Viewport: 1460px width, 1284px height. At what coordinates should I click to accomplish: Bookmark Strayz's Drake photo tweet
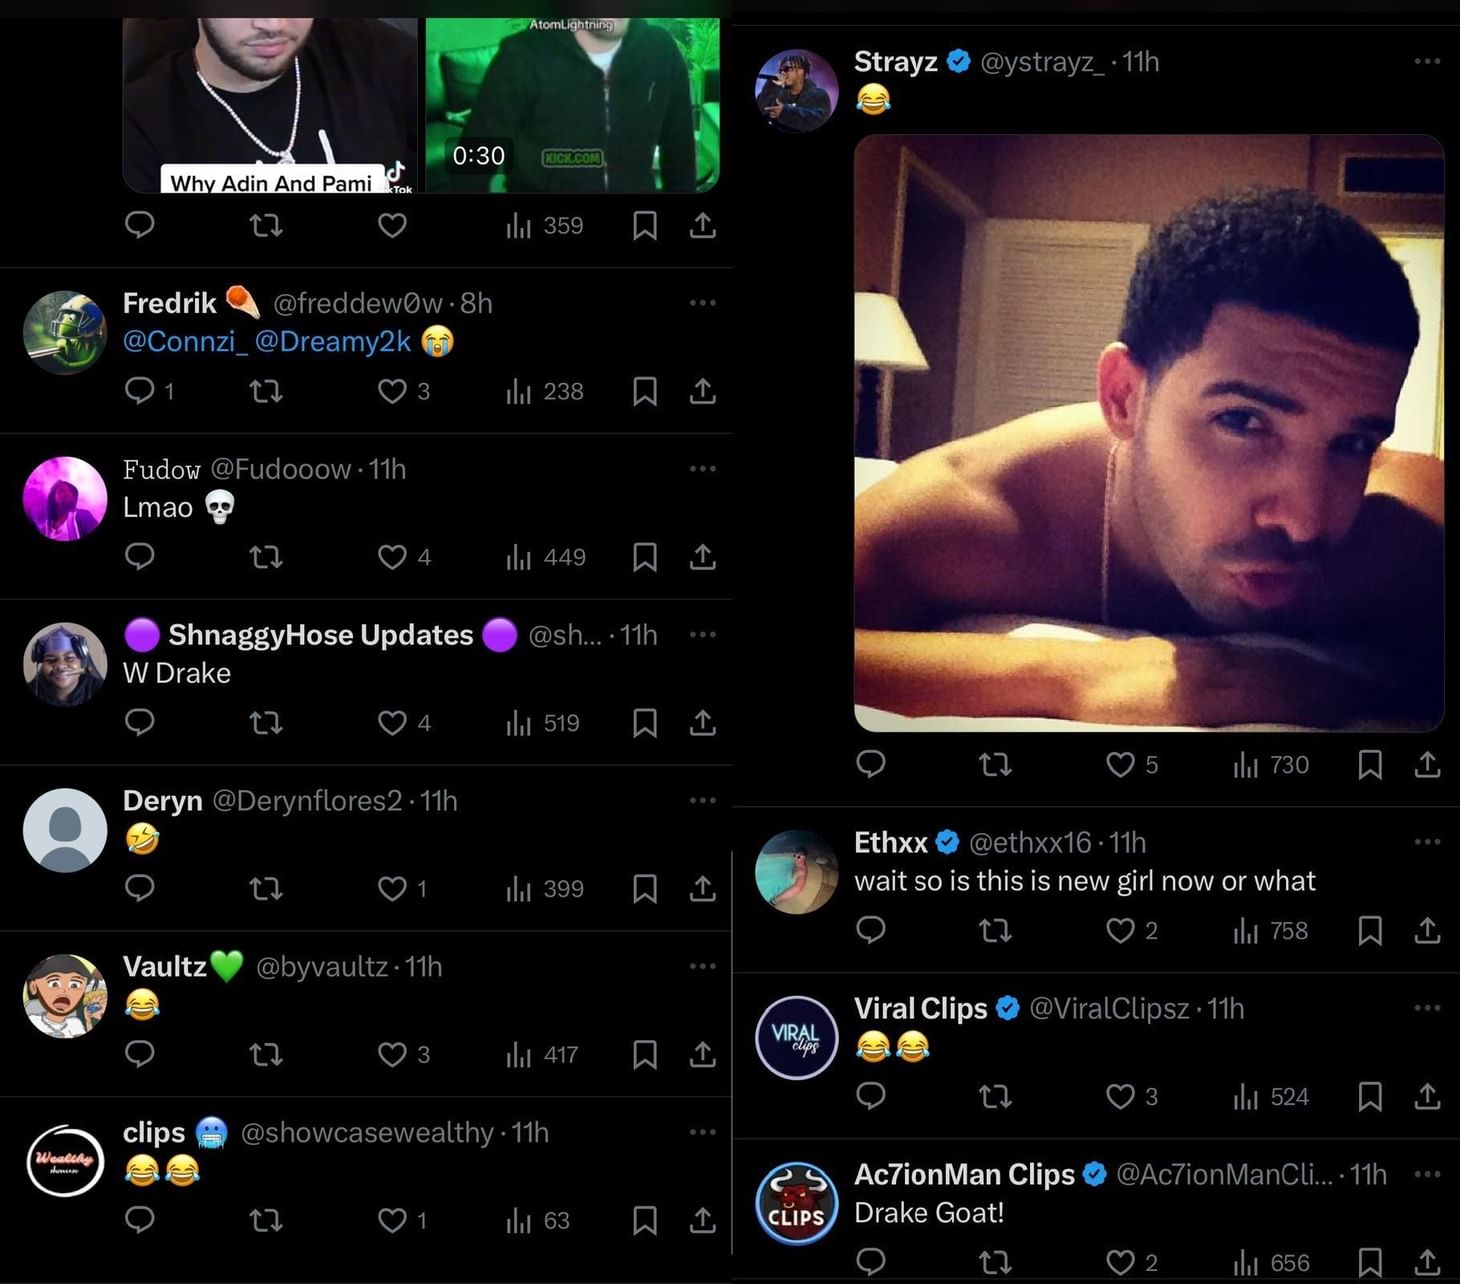(1369, 765)
